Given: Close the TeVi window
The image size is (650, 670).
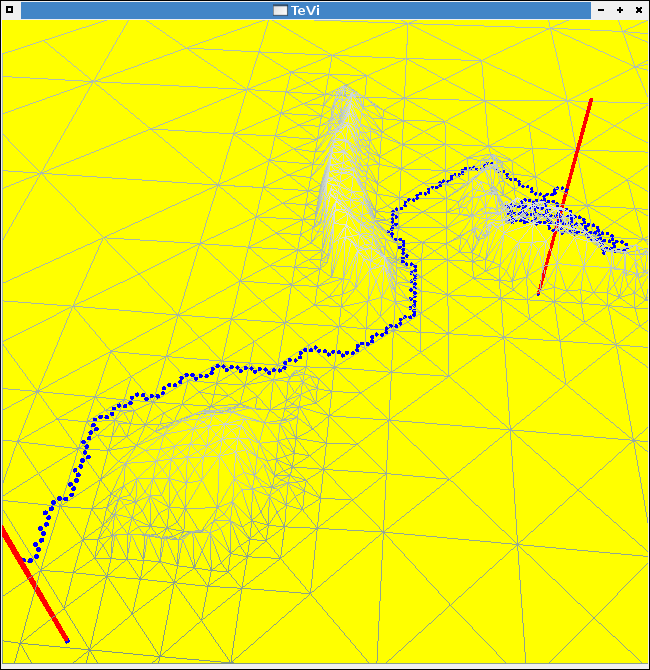Looking at the screenshot, I should tap(638, 10).
